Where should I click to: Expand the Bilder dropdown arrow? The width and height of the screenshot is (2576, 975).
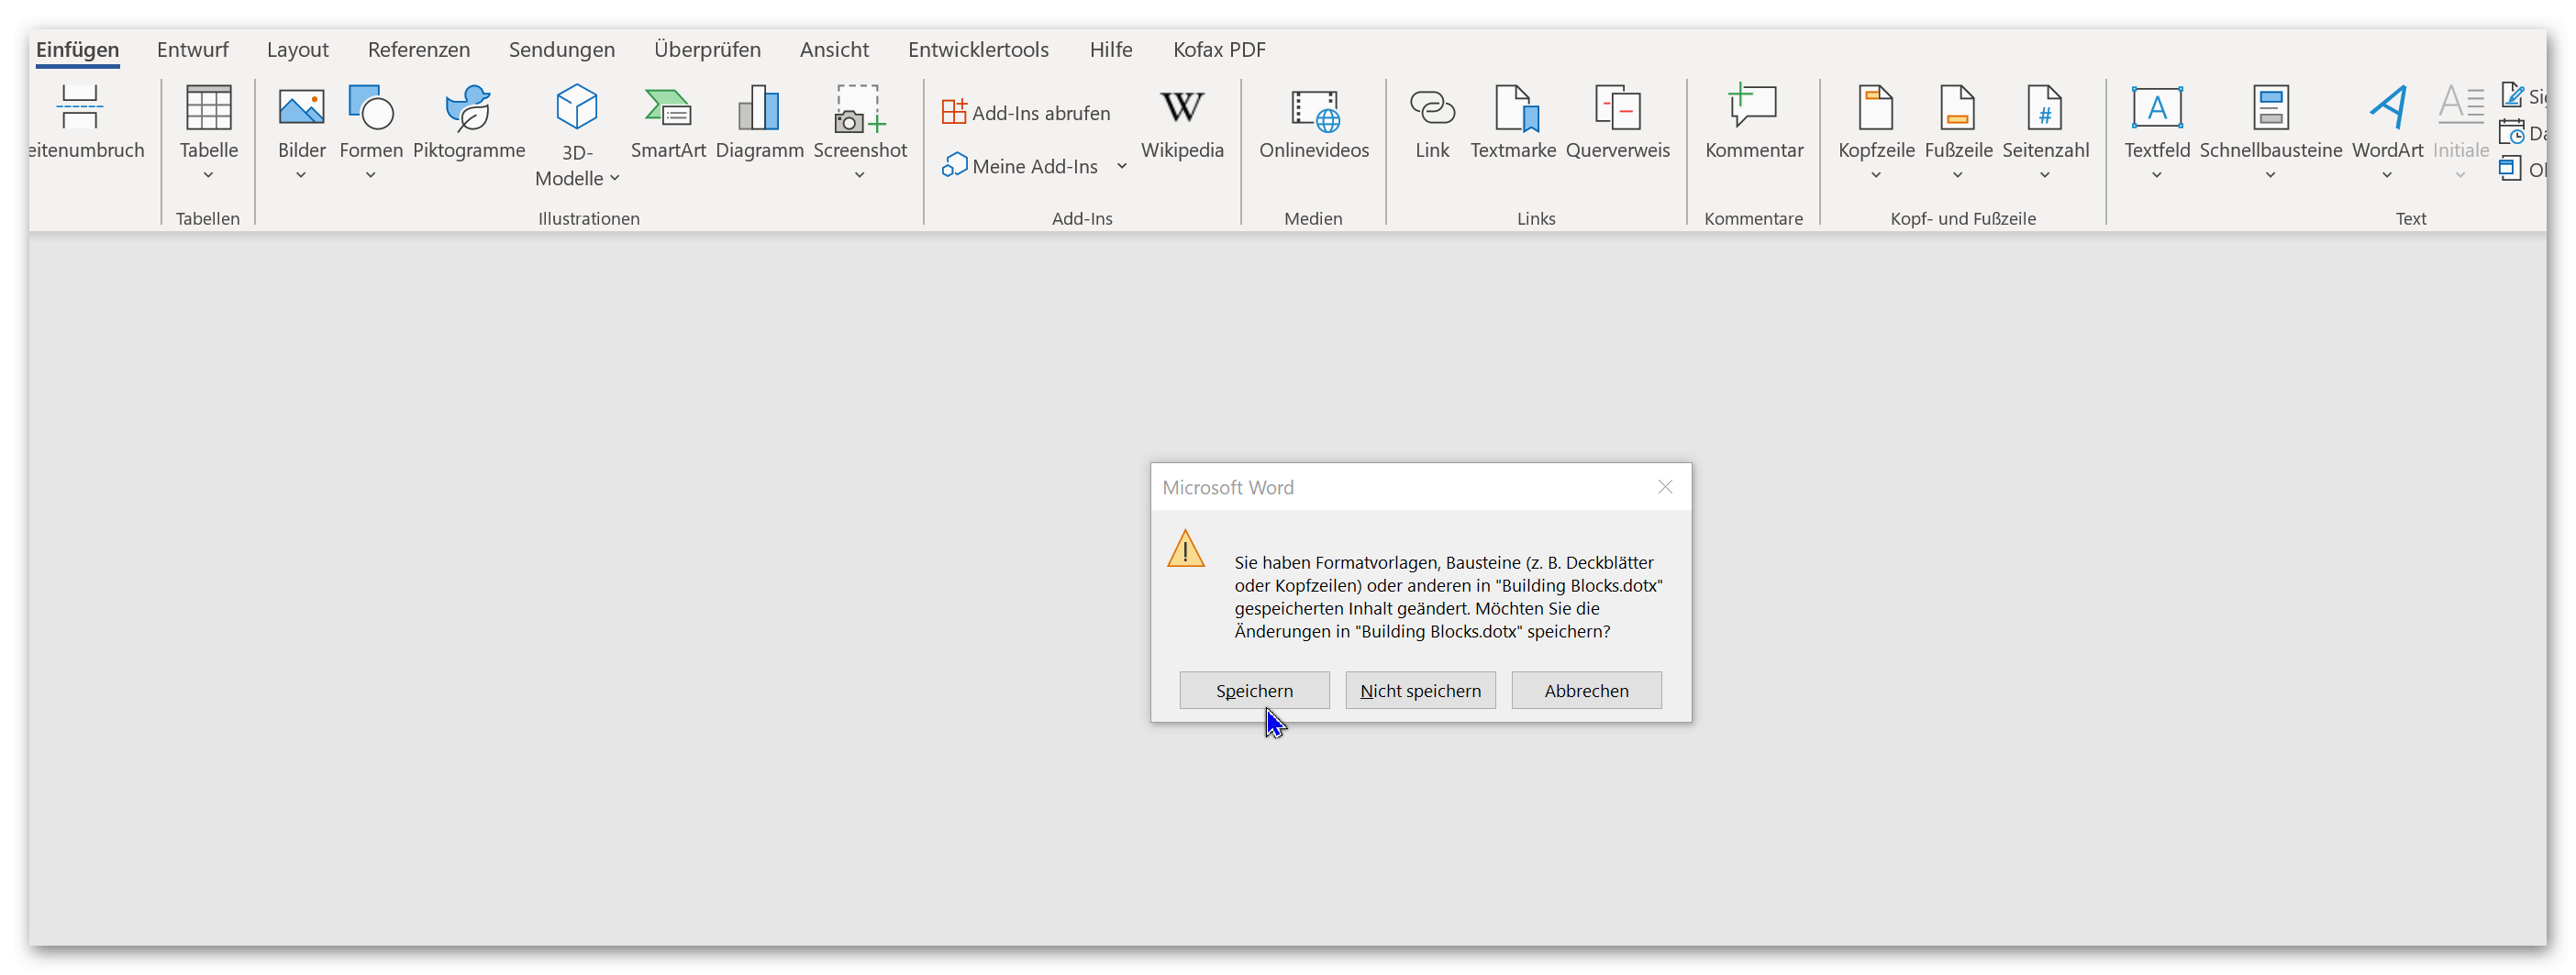click(x=301, y=176)
